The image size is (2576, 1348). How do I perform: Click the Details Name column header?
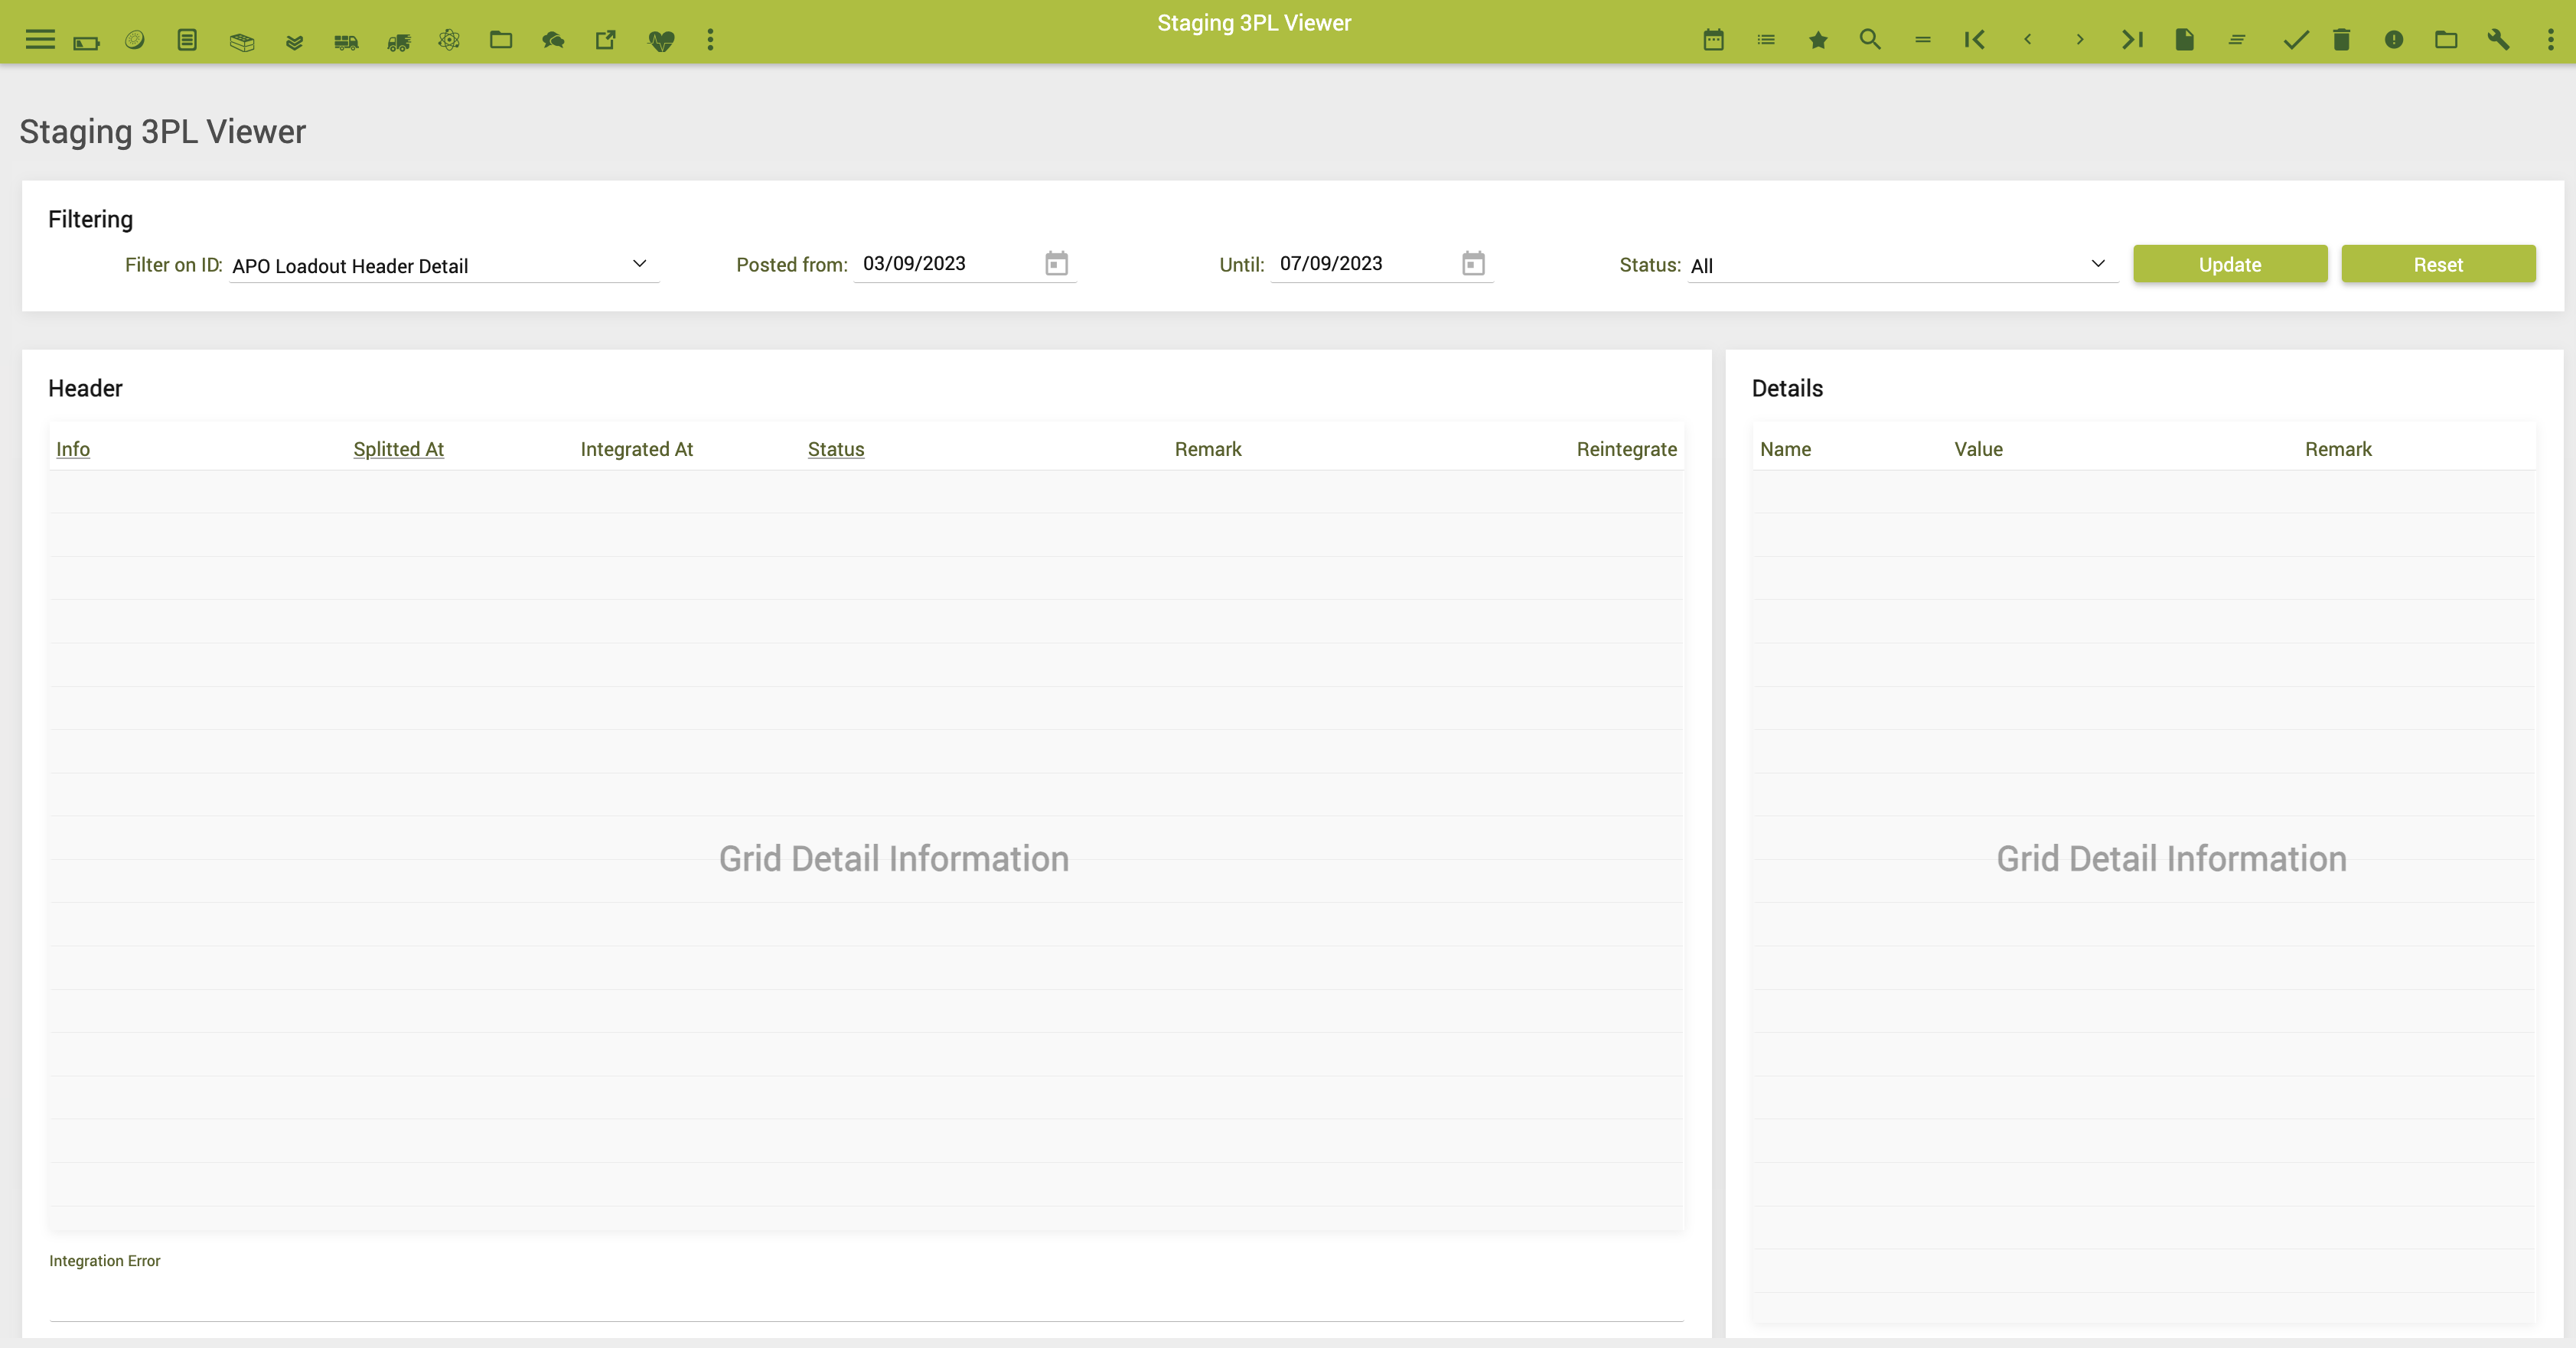click(x=1785, y=449)
